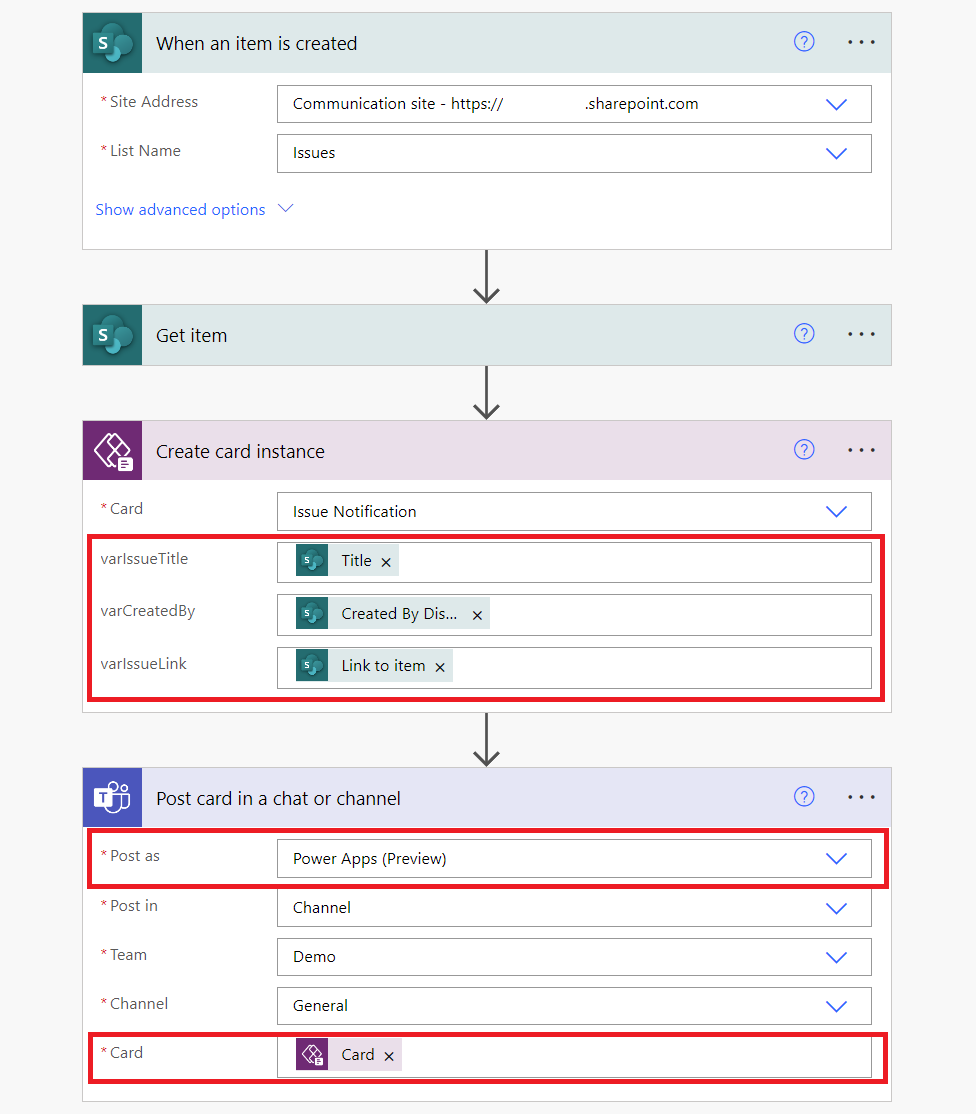Open the help icon on Create card instance

pyautogui.click(x=804, y=449)
